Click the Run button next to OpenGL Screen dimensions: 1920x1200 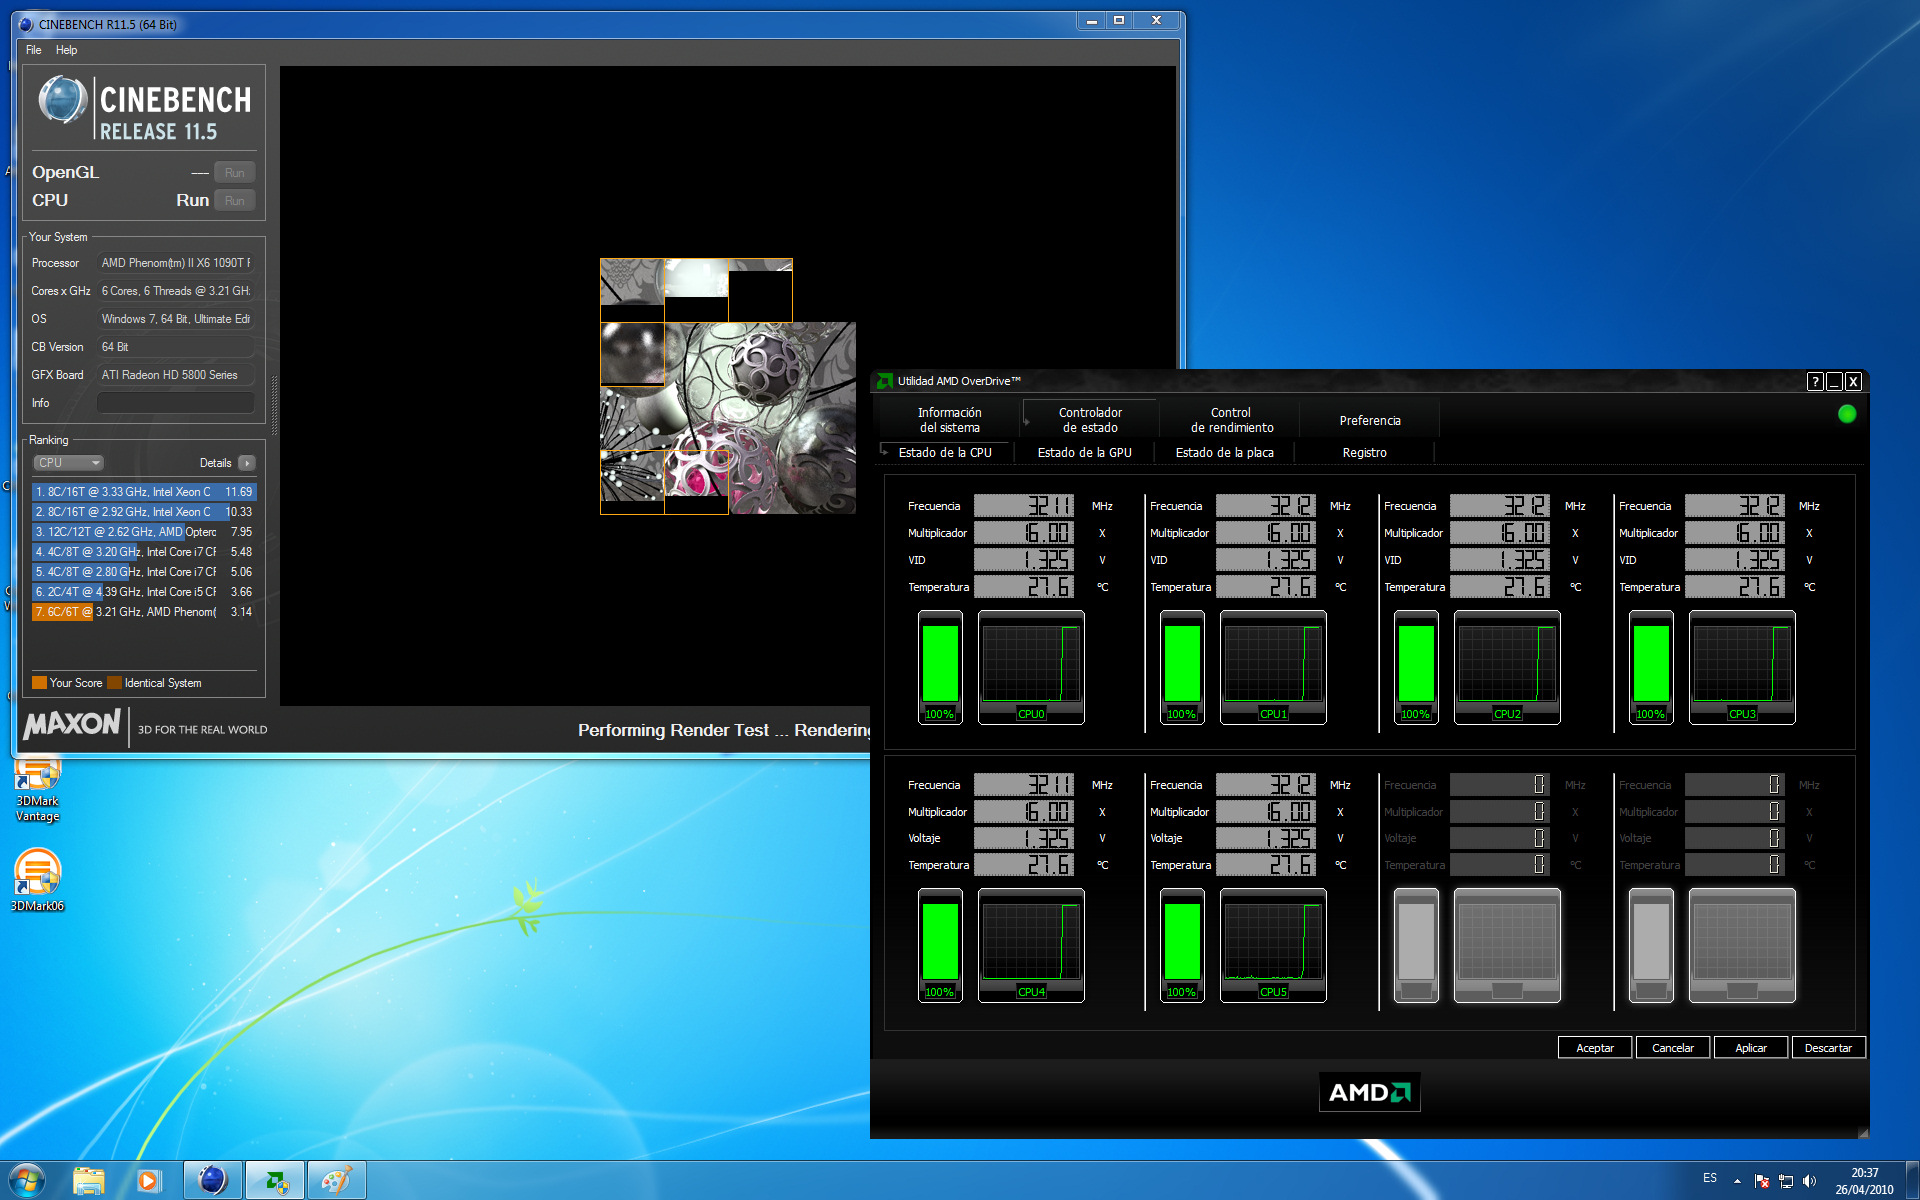[x=234, y=173]
